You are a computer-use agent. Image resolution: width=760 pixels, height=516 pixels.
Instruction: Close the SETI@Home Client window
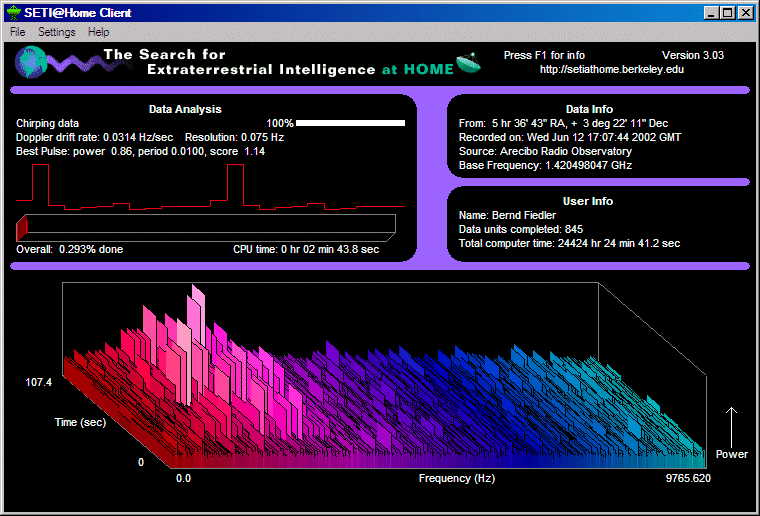(745, 13)
